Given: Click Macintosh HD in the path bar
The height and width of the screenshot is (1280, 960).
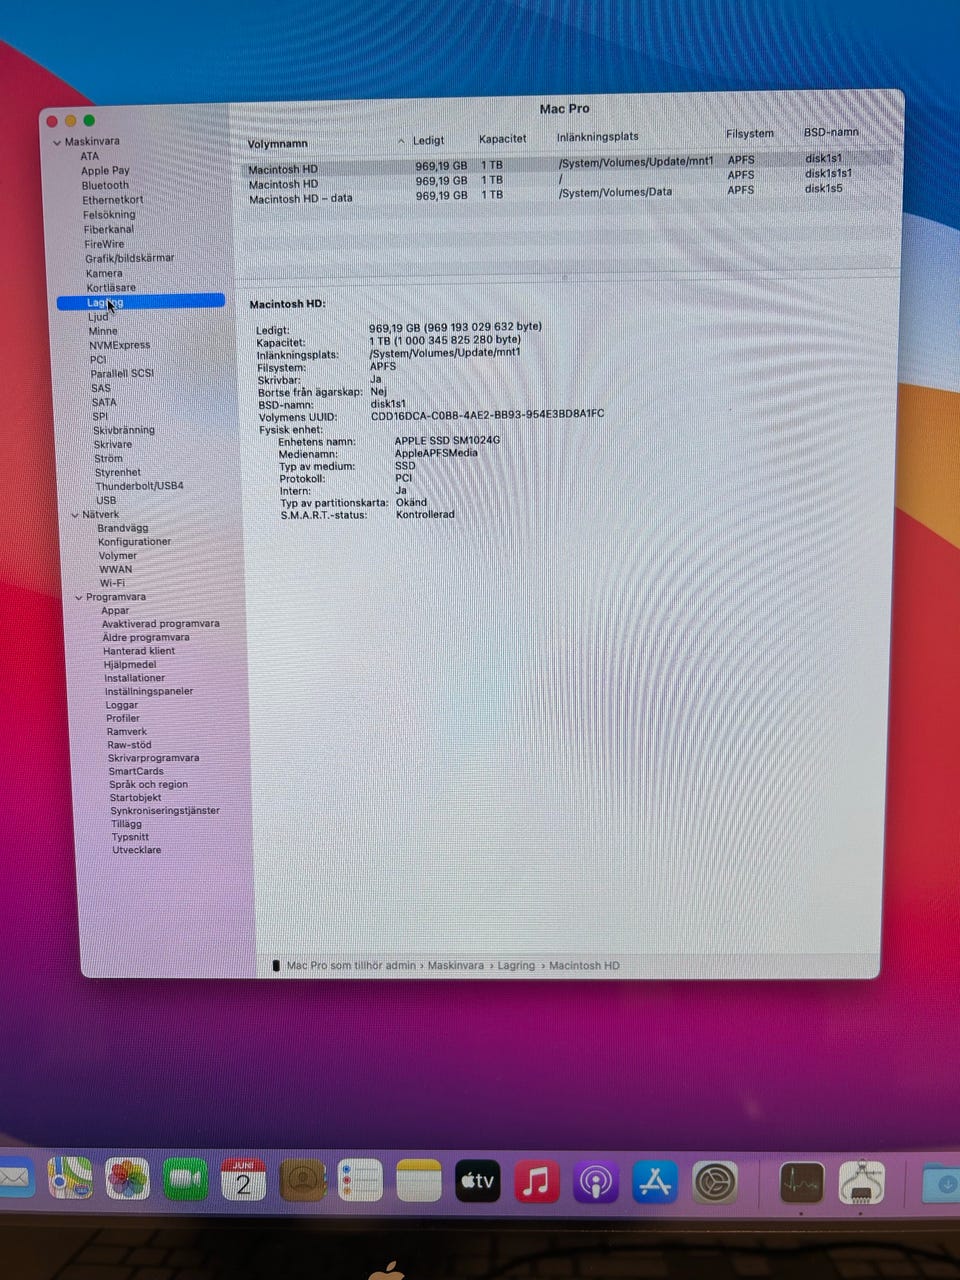Looking at the screenshot, I should coord(584,966).
